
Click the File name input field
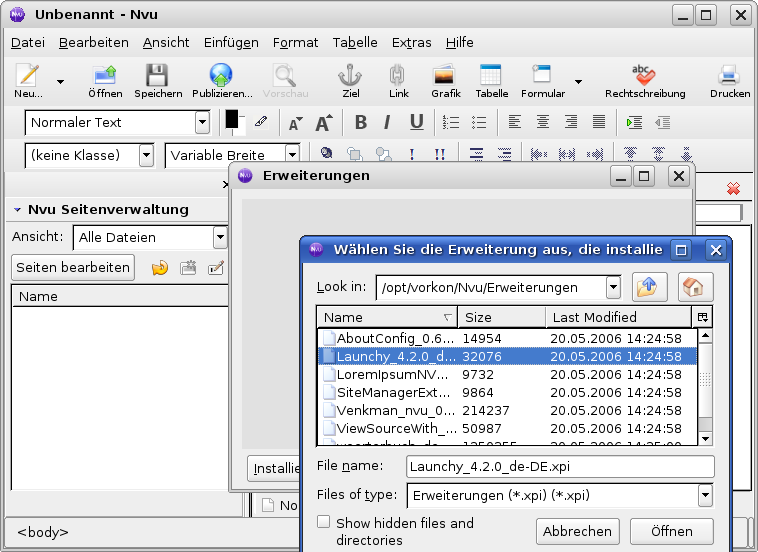coord(560,466)
